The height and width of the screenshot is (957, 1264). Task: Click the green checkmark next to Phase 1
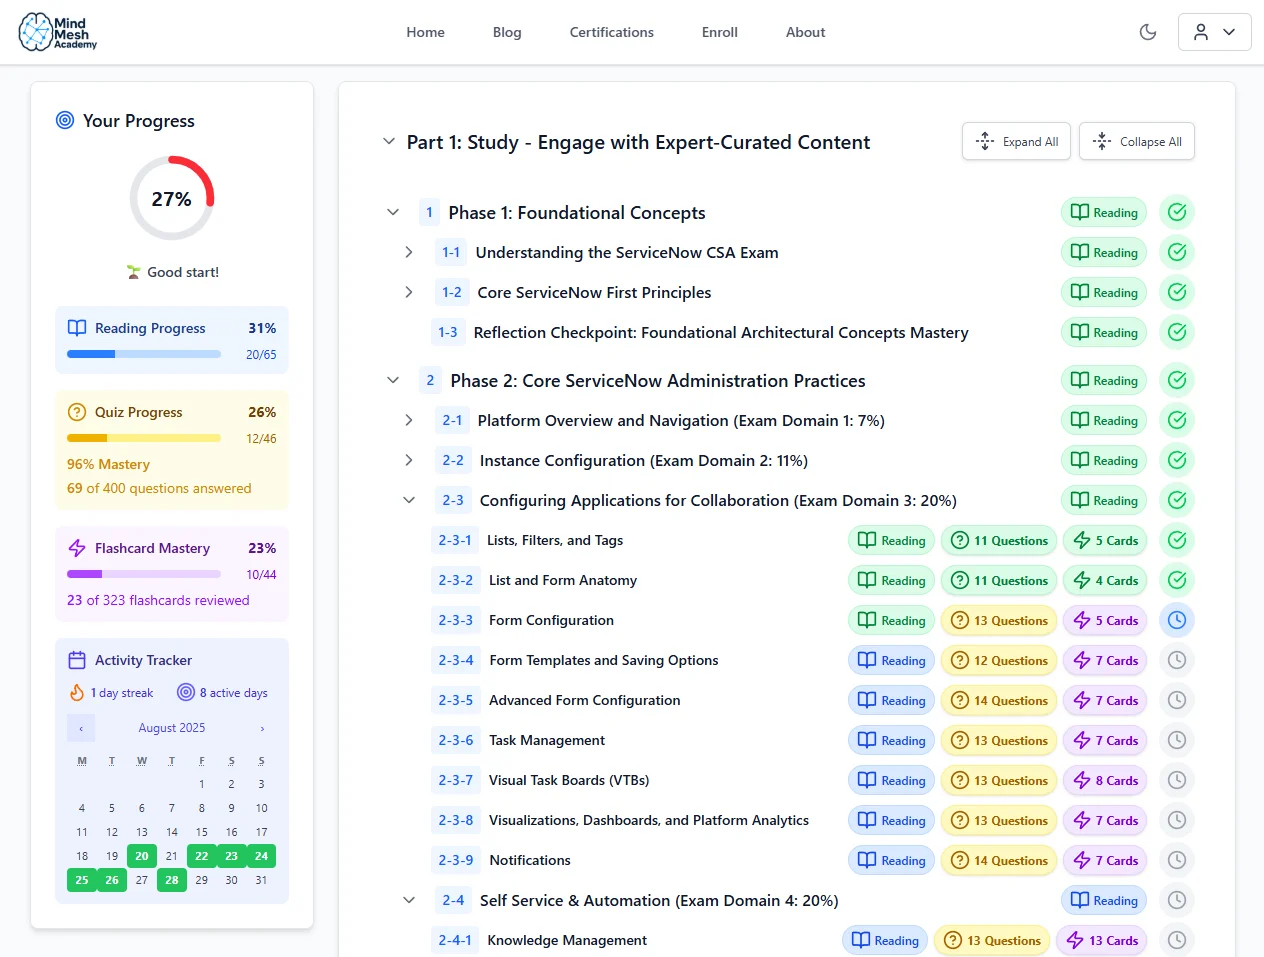pyautogui.click(x=1177, y=212)
